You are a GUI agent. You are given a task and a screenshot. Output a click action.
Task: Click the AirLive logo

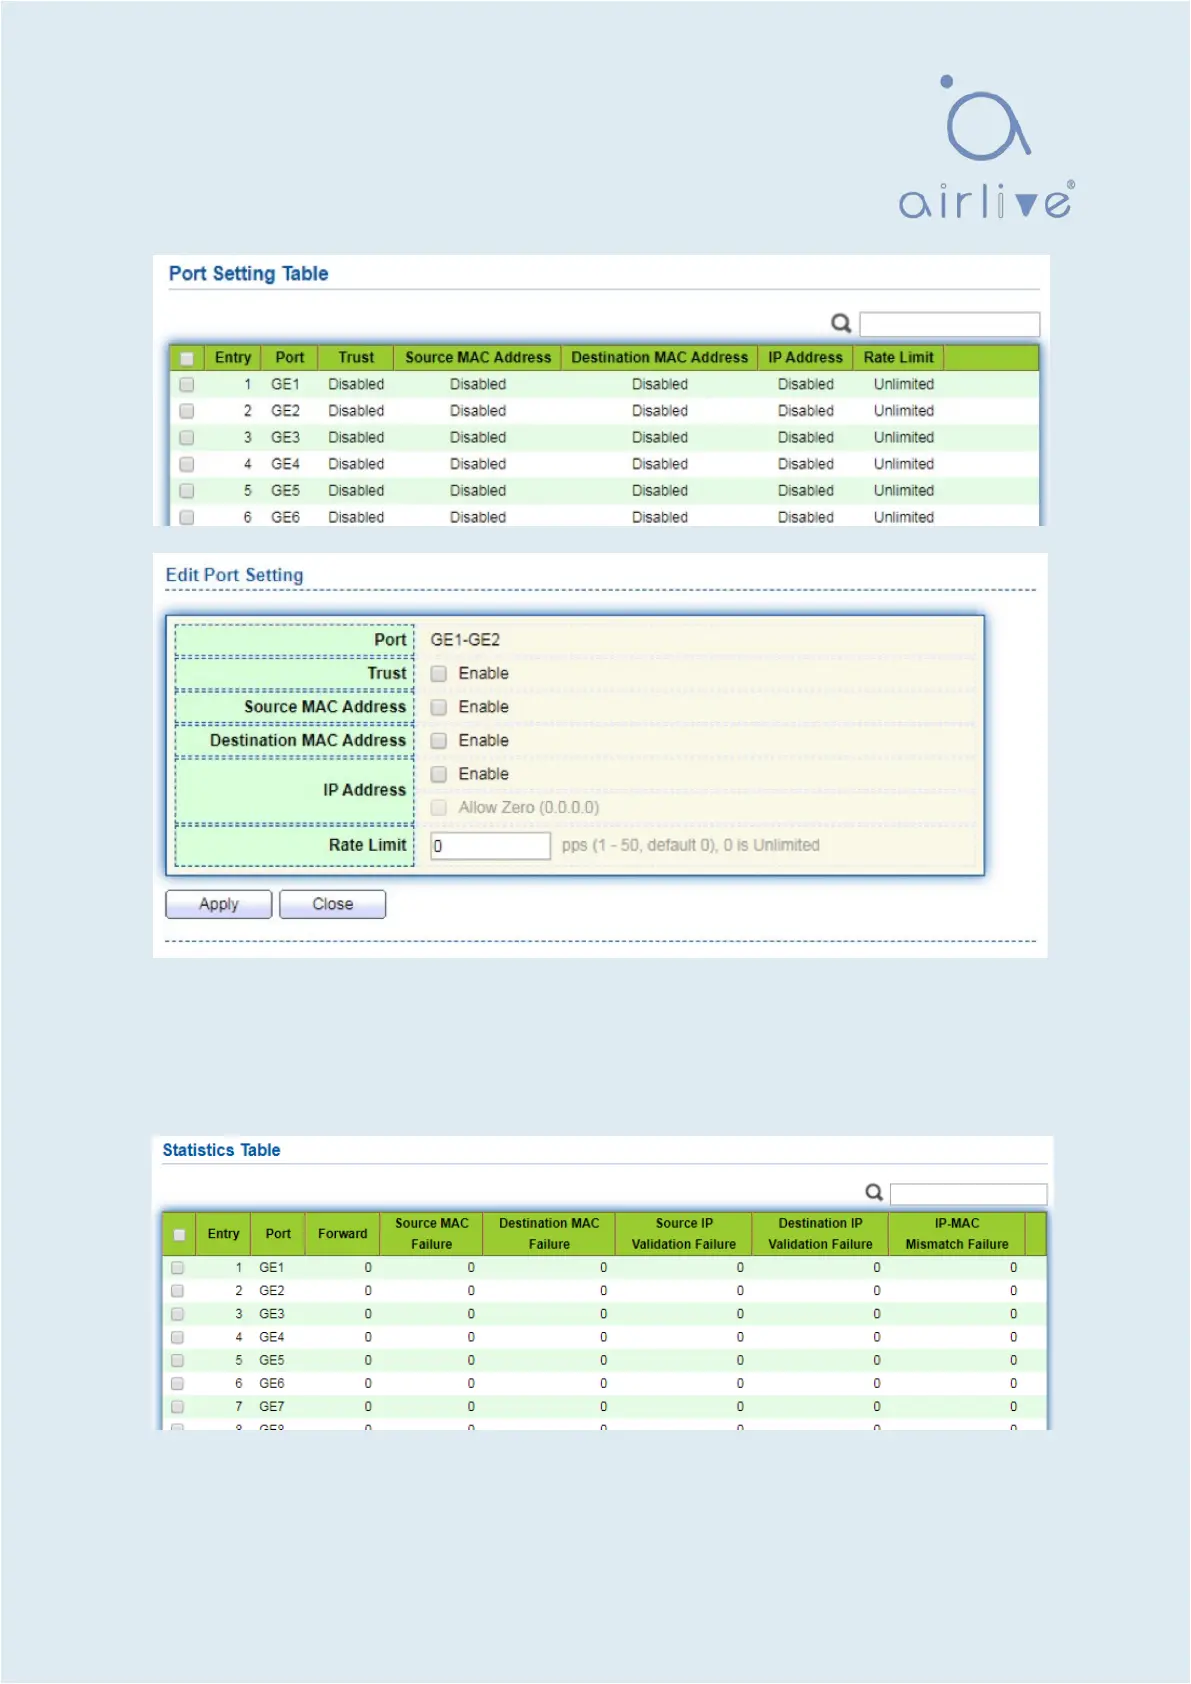[x=986, y=148]
